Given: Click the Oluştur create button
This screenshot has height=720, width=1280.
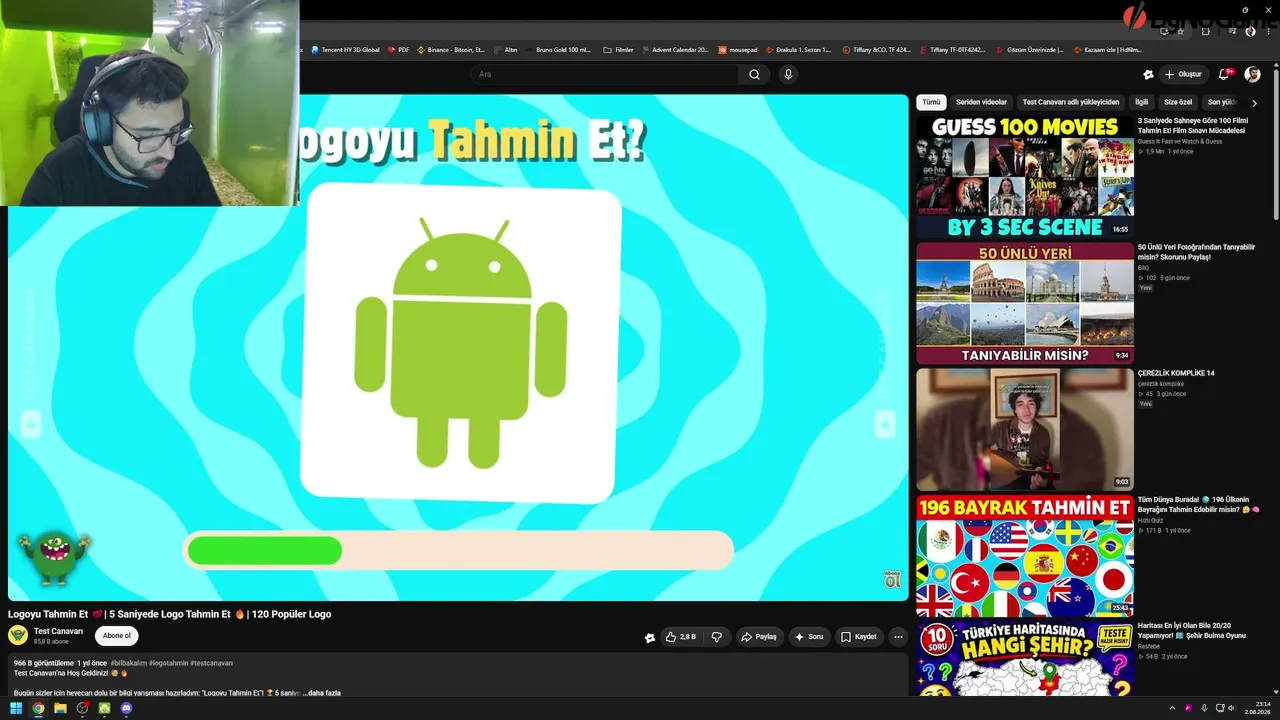Looking at the screenshot, I should tap(1182, 74).
